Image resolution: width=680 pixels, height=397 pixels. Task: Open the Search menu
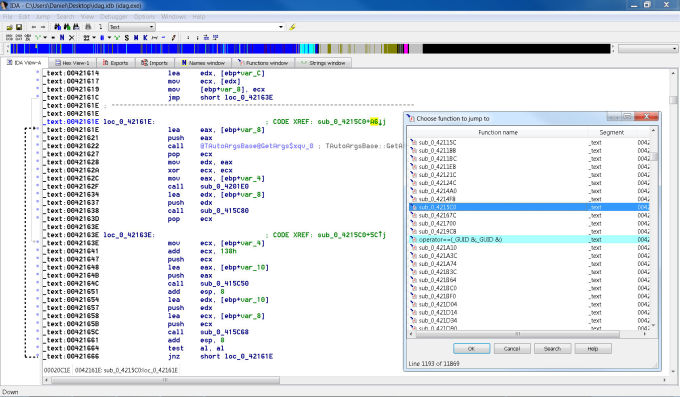coord(65,16)
